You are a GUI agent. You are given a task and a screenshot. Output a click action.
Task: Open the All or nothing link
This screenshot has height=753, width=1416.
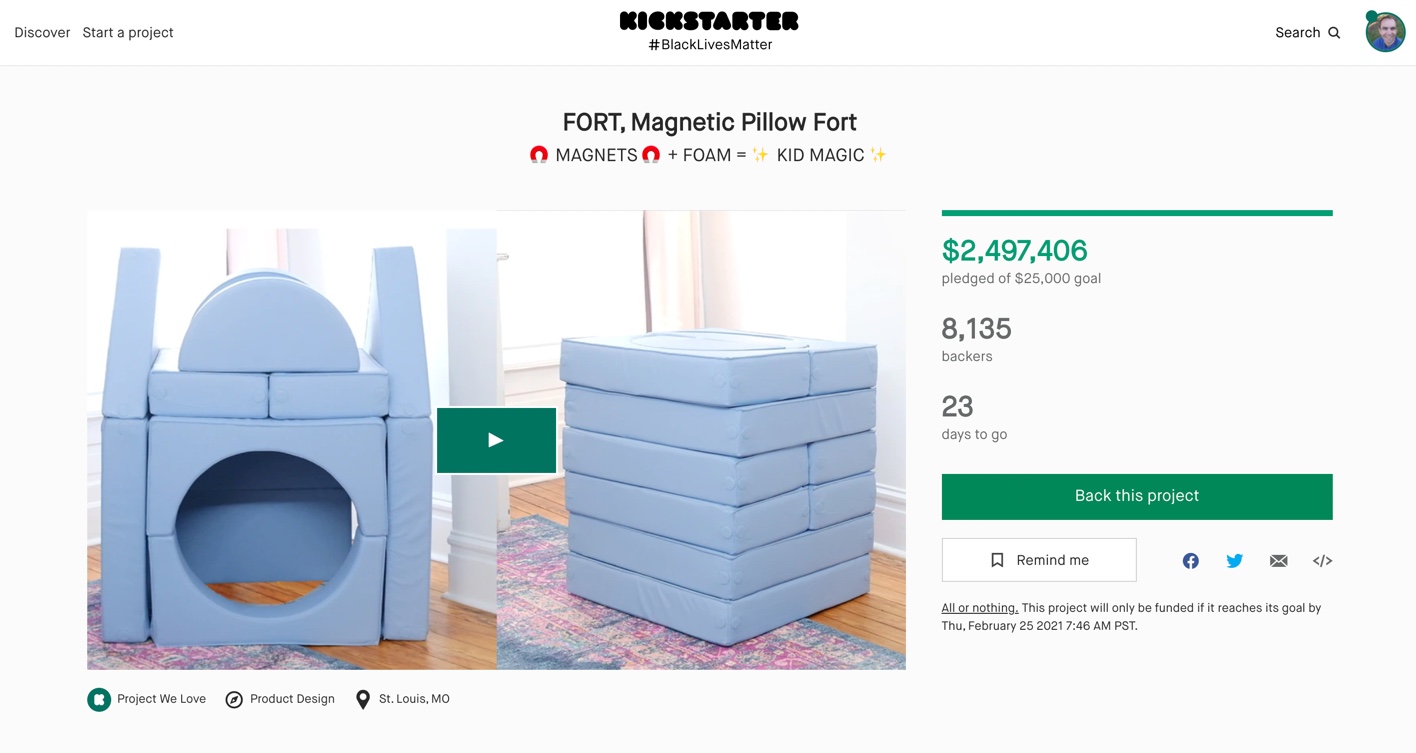pos(979,608)
